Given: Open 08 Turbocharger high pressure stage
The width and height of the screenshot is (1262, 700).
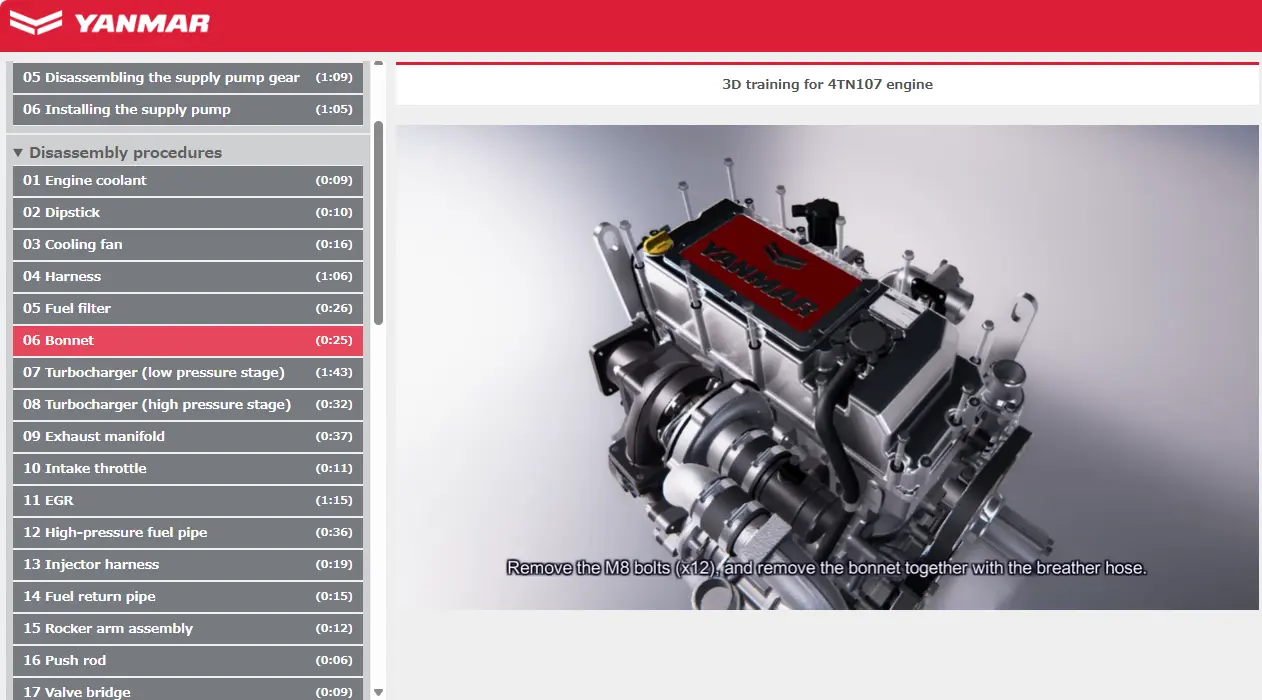Looking at the screenshot, I should (186, 404).
